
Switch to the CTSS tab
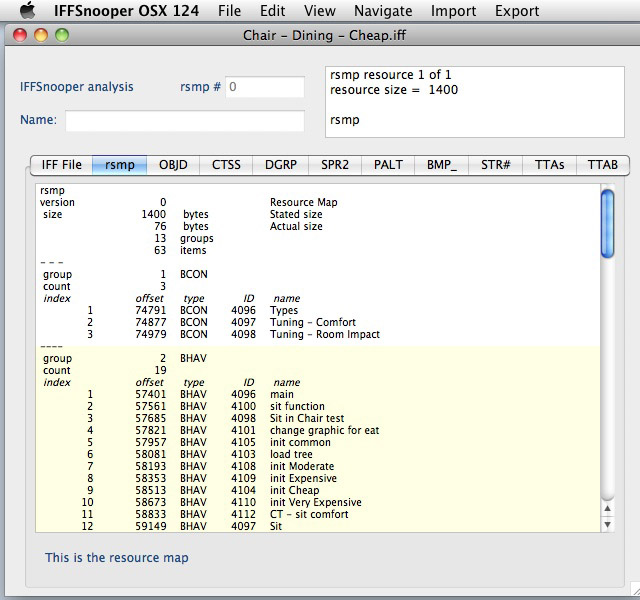(227, 165)
